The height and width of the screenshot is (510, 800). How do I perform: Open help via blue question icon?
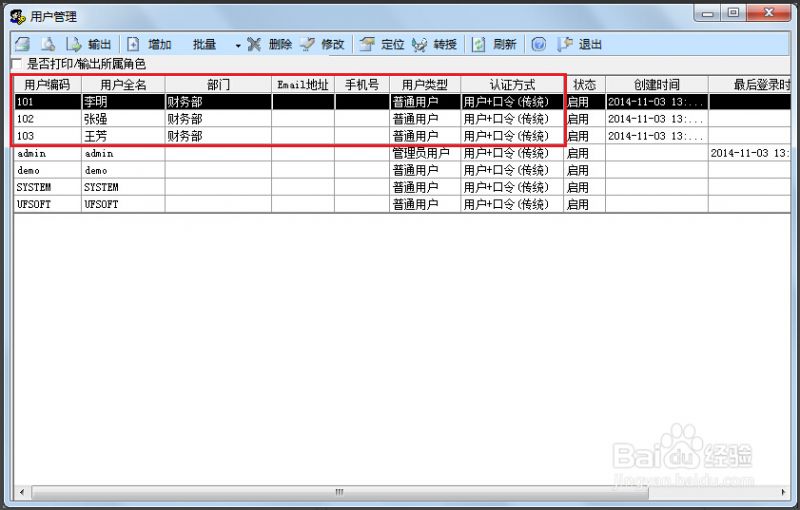[x=538, y=44]
